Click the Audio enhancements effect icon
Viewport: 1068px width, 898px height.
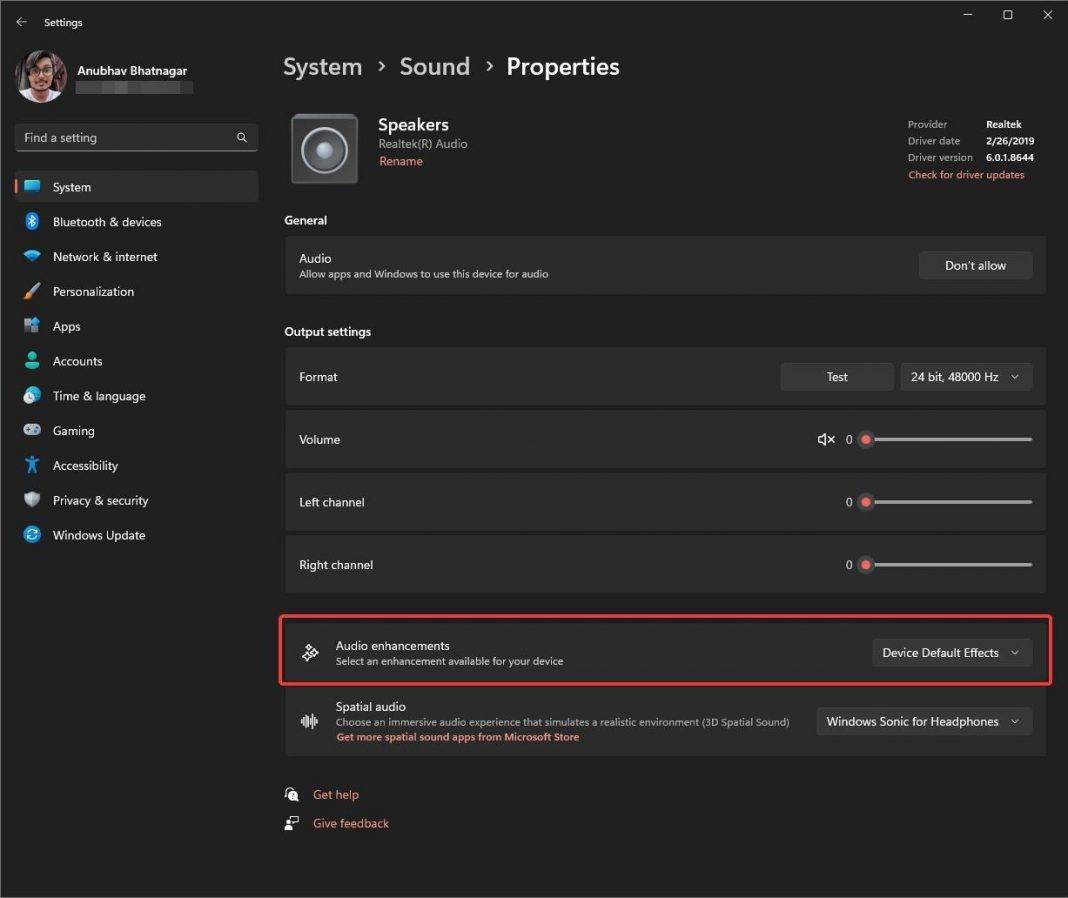click(310, 652)
